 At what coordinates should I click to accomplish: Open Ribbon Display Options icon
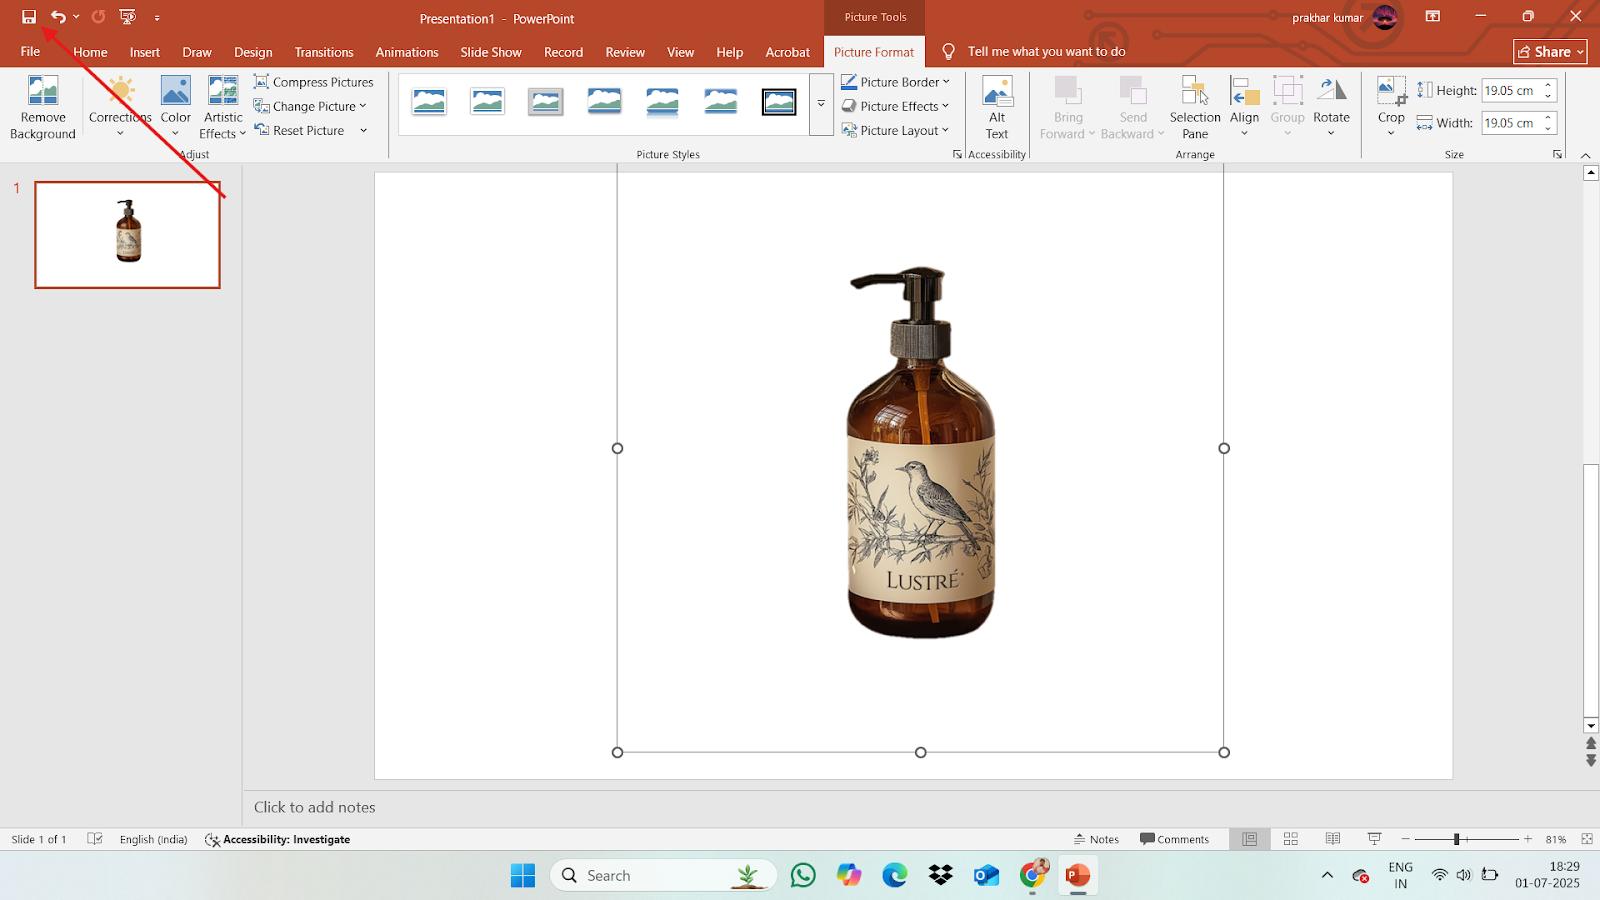(1433, 17)
